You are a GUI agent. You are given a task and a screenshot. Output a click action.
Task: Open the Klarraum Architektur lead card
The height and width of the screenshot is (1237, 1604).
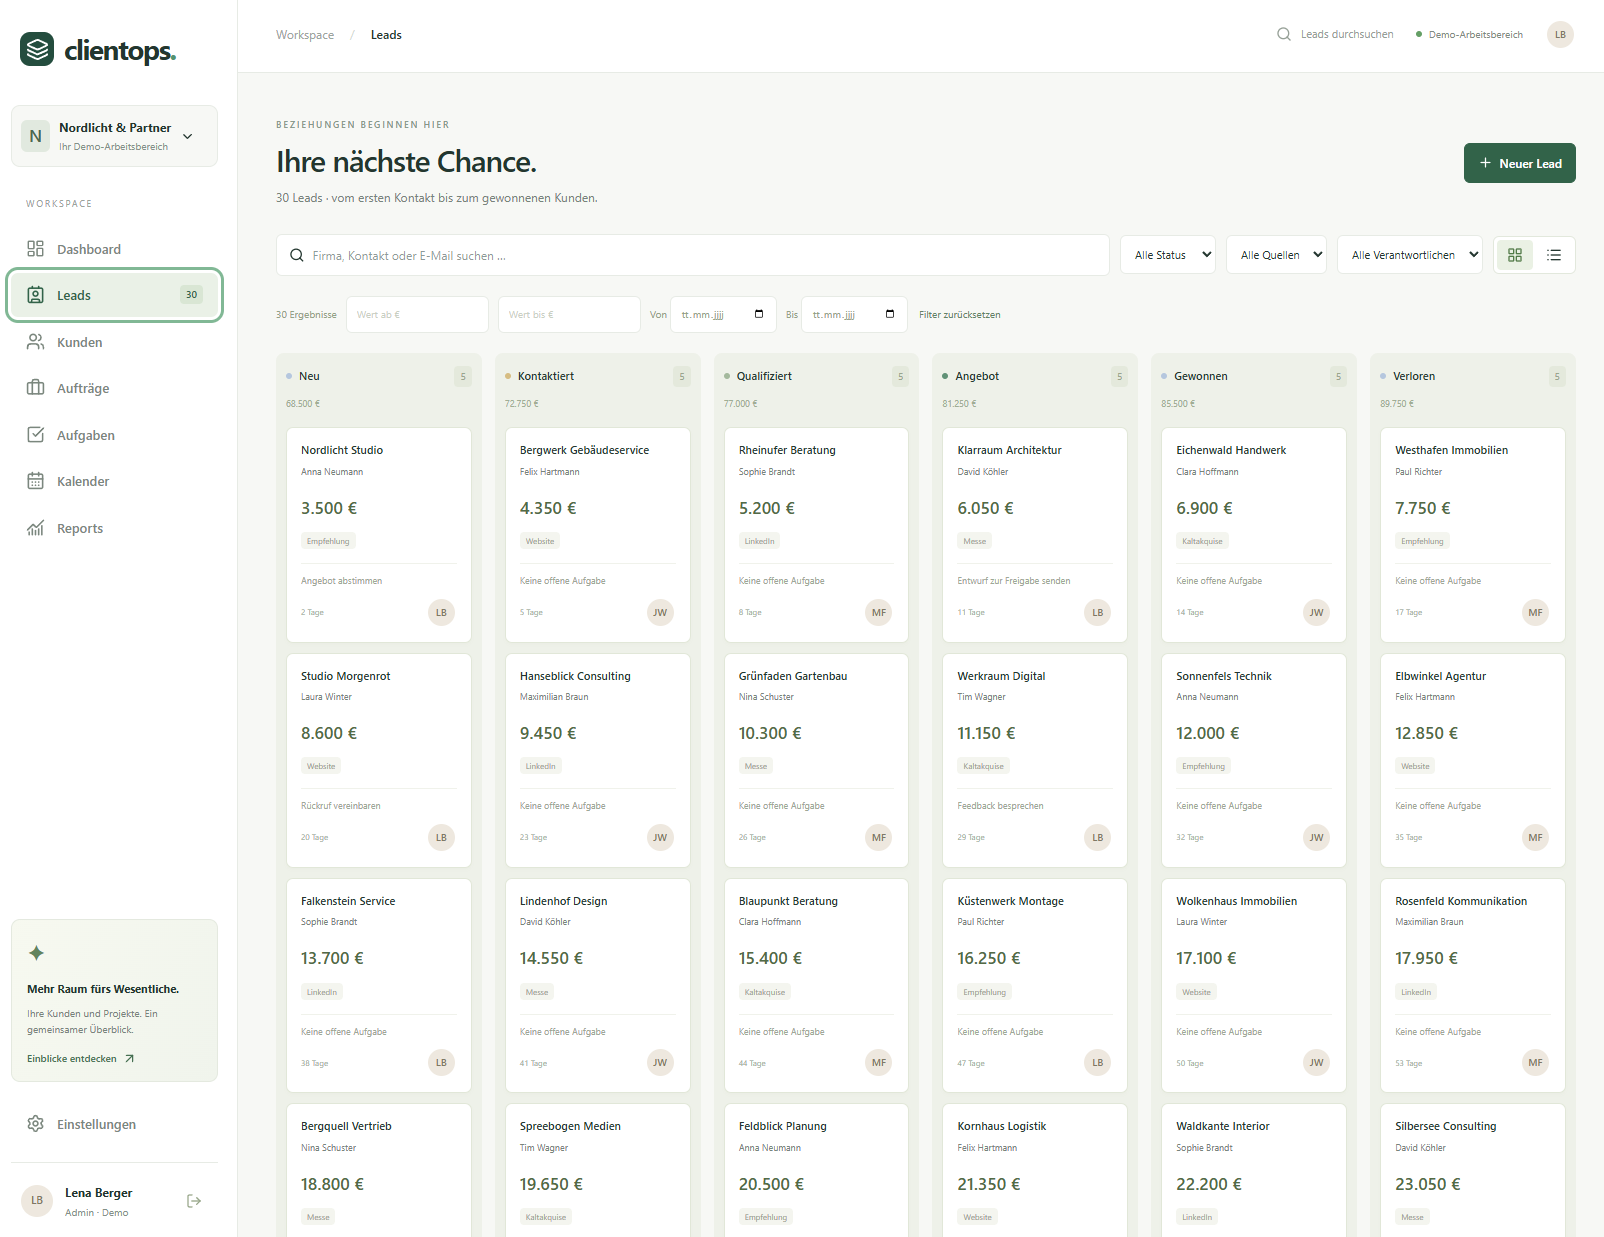[x=1035, y=535]
